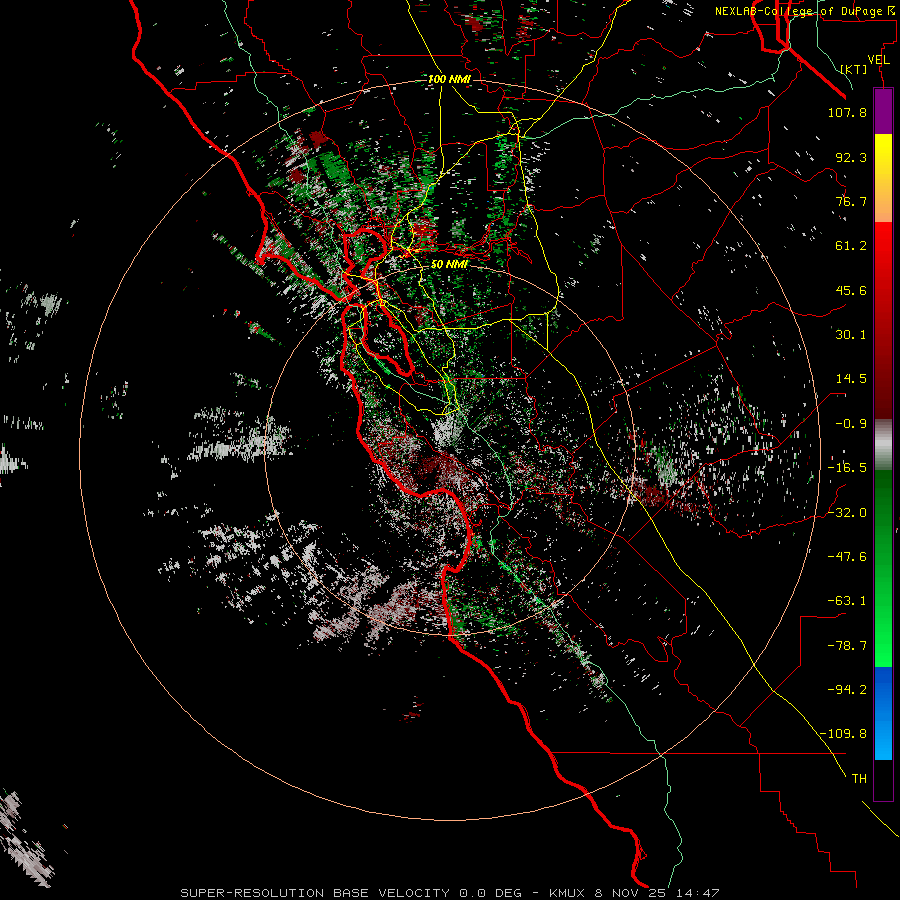Click the [KT] units label

point(854,69)
